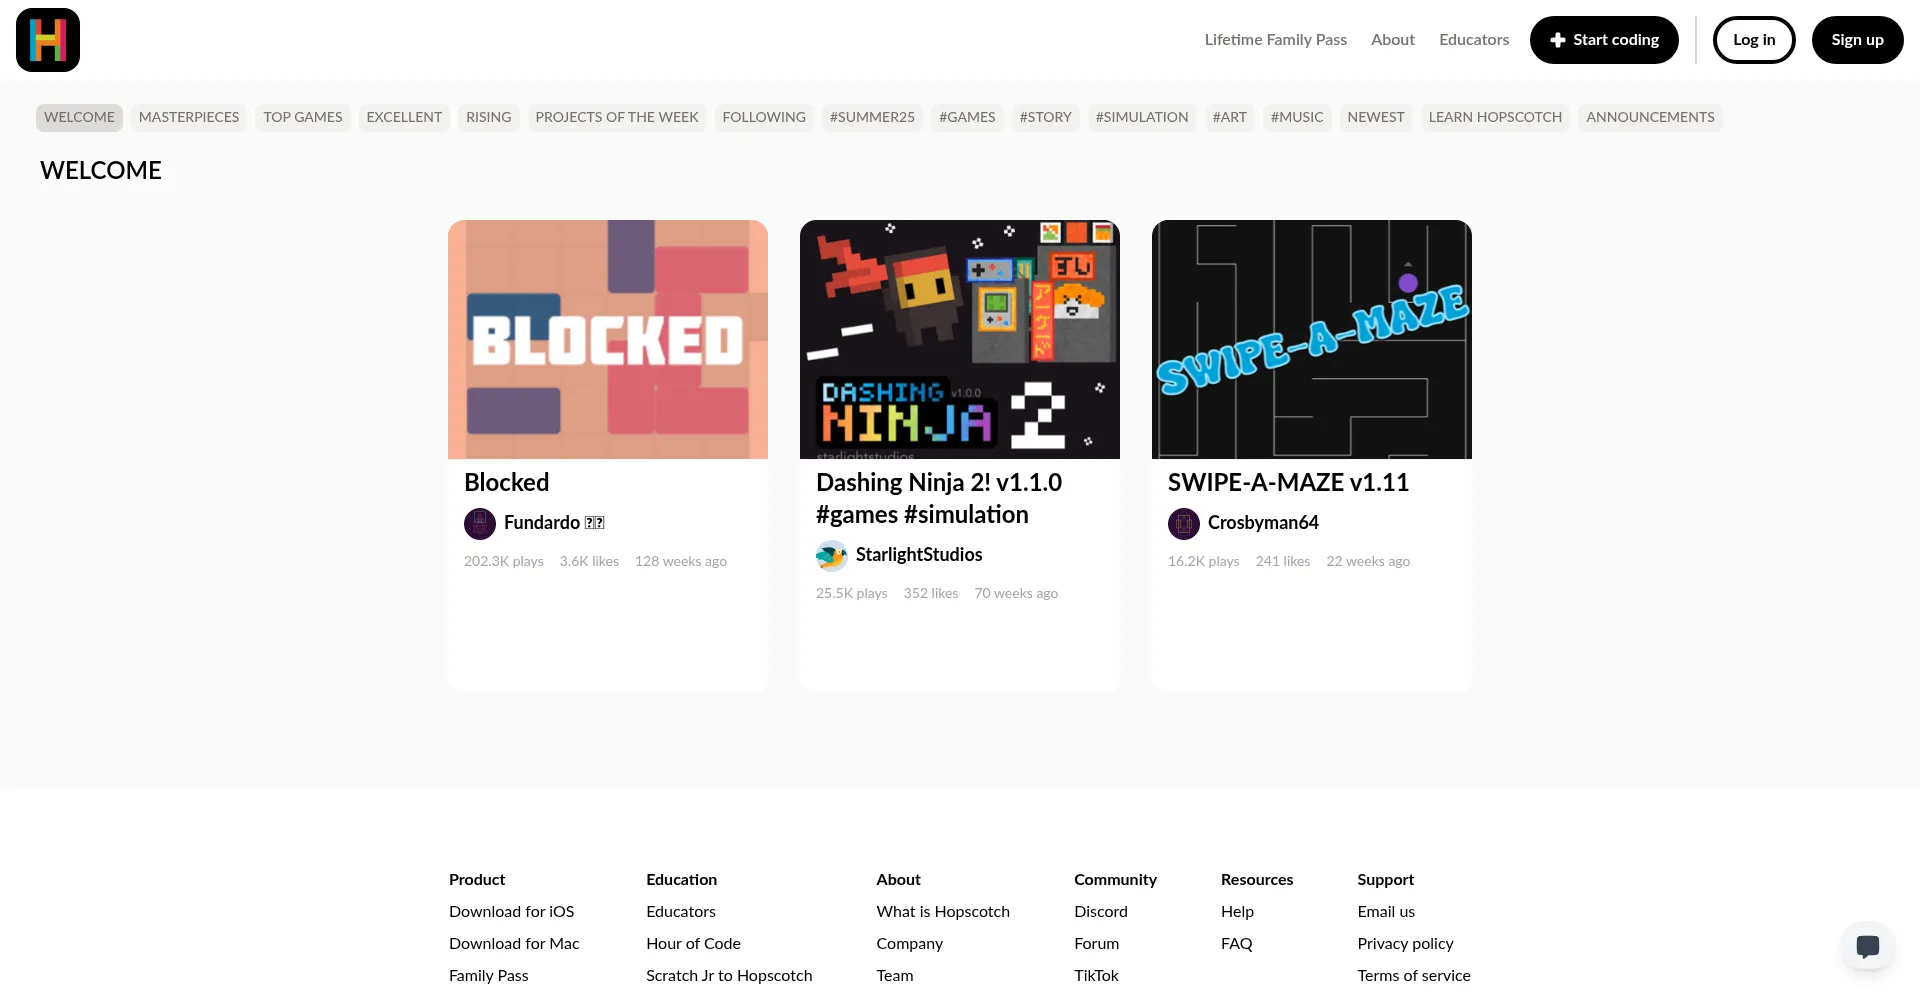
Task: Click Fundardo's profile avatar icon
Action: coord(480,523)
